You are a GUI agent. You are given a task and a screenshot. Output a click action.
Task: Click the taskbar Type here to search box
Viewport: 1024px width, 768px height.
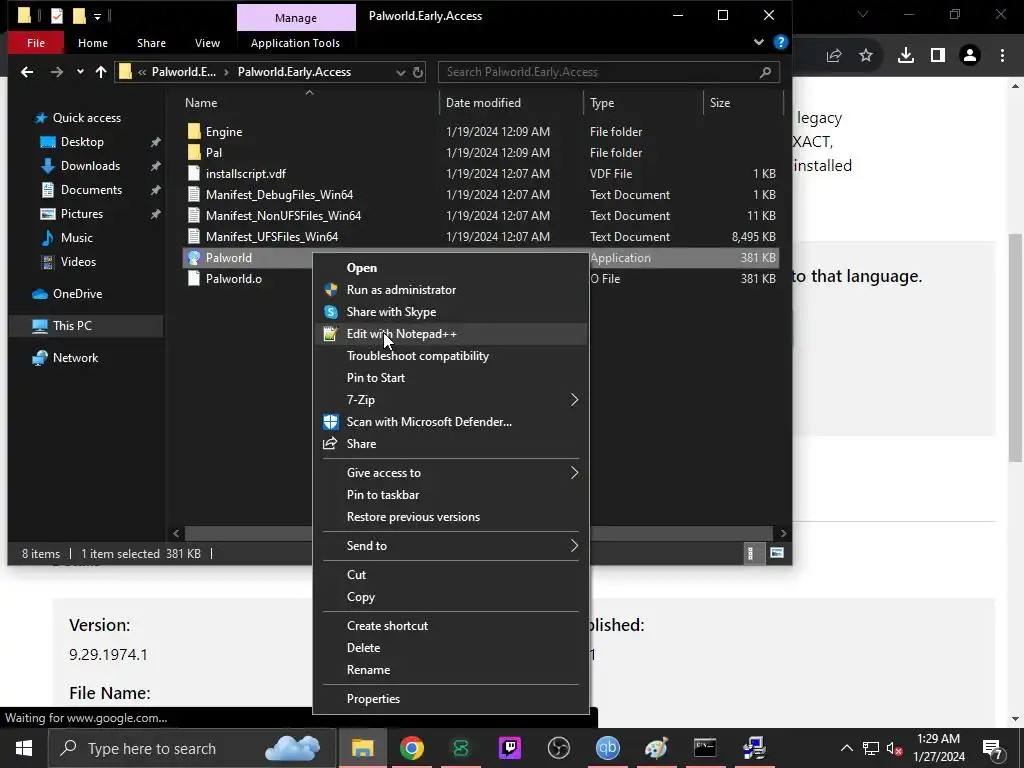point(193,748)
